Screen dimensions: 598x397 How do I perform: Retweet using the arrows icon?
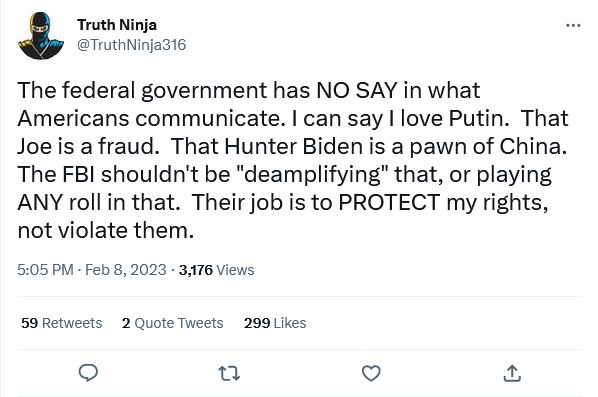click(229, 373)
